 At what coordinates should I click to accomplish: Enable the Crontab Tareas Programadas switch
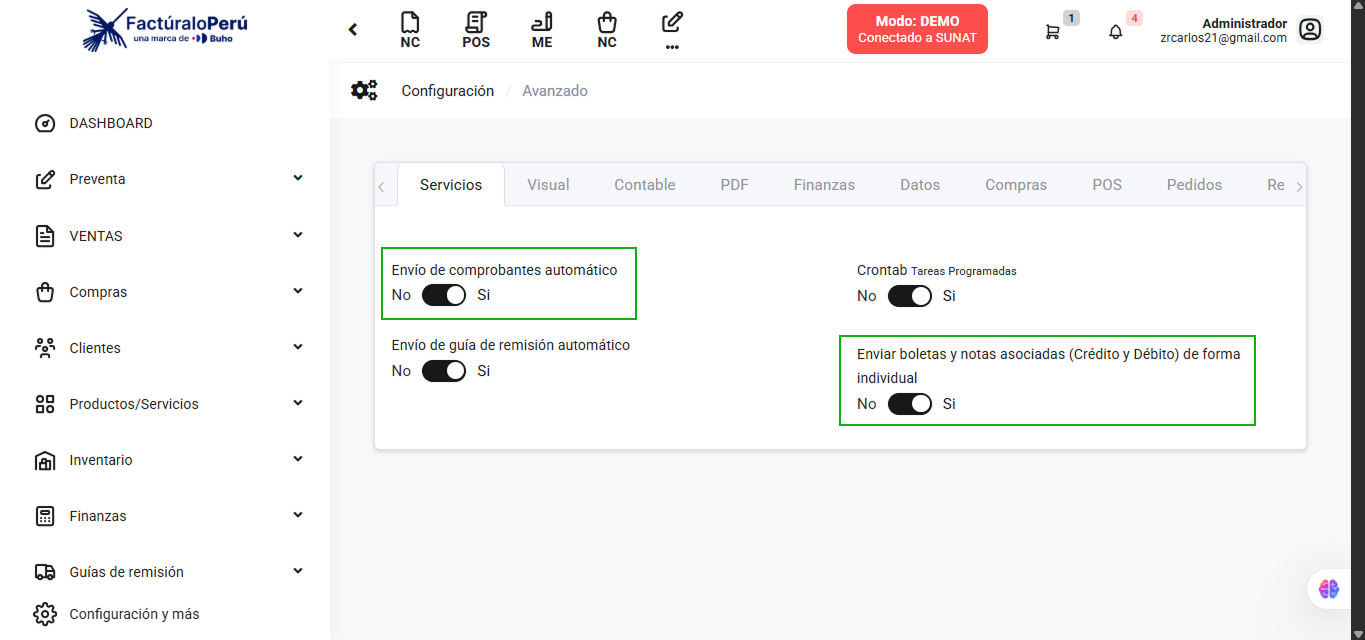click(909, 296)
